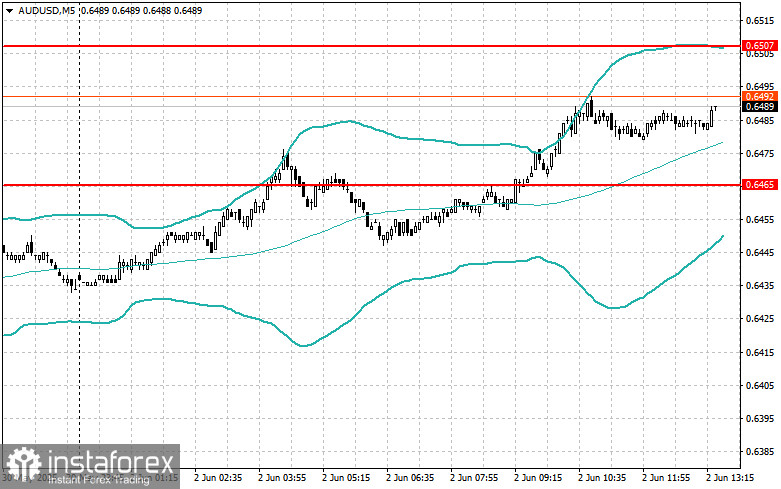Click the OHLC values 0.6489 0.6489 0.6488 0.6489
Viewport: 781px width, 489px height.
pos(141,10)
